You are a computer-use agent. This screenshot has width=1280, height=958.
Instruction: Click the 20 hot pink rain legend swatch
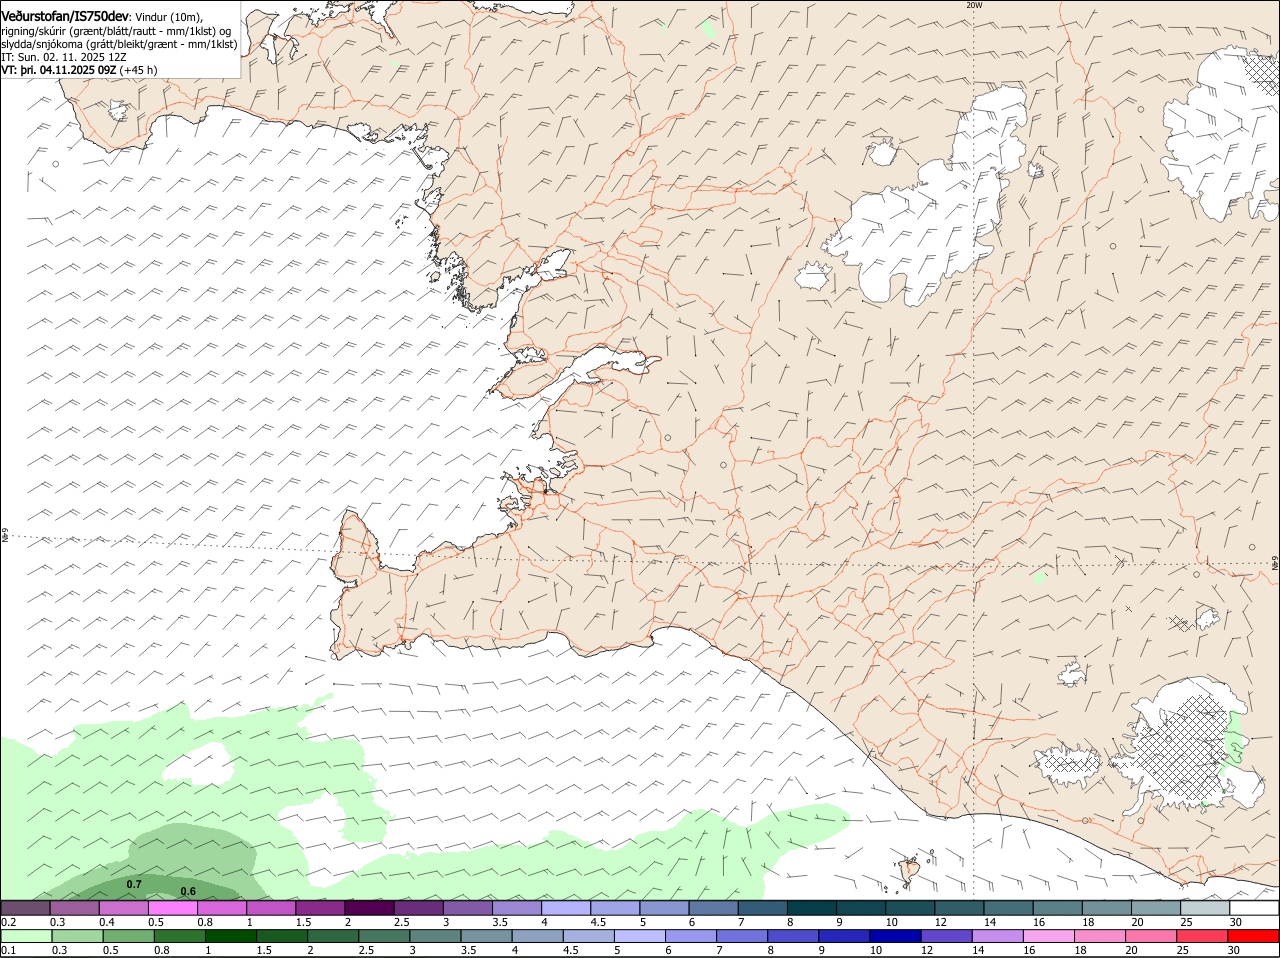click(x=1150, y=936)
